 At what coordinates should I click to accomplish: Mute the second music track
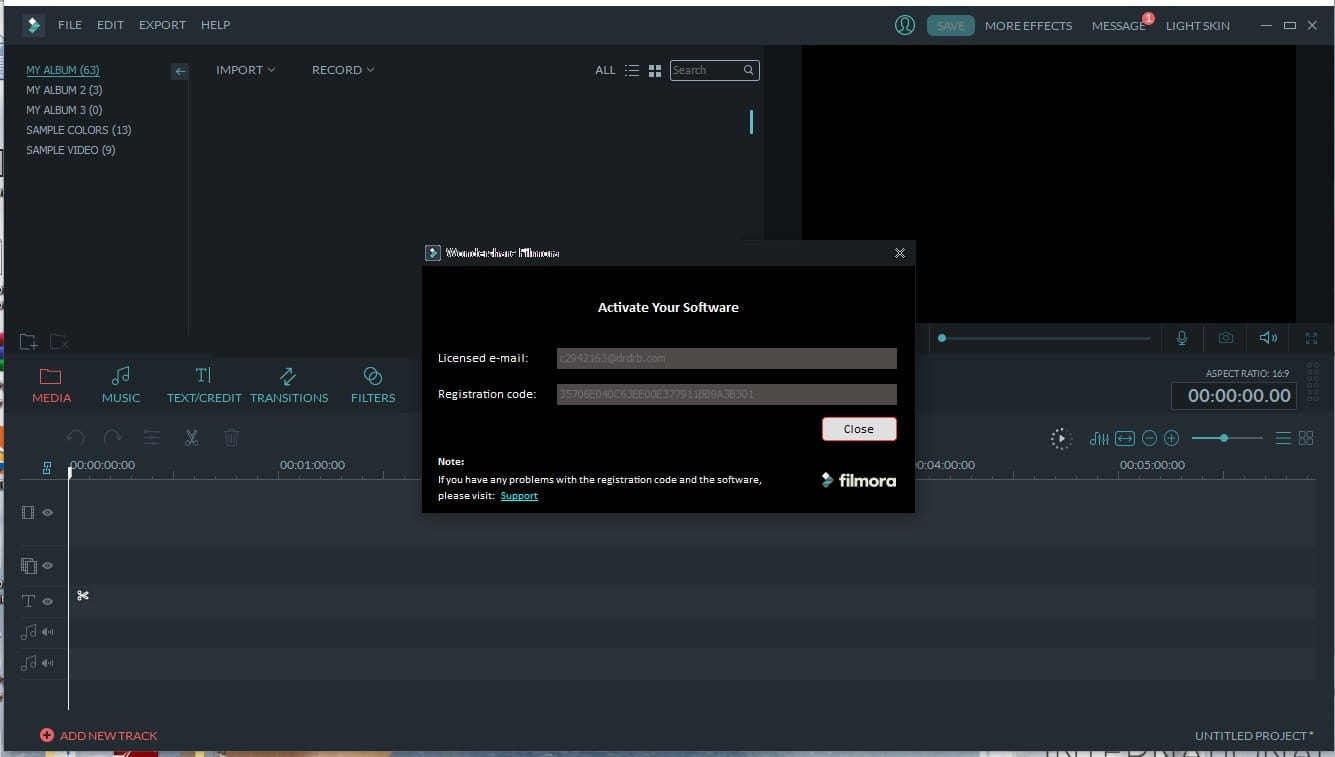[x=47, y=662]
